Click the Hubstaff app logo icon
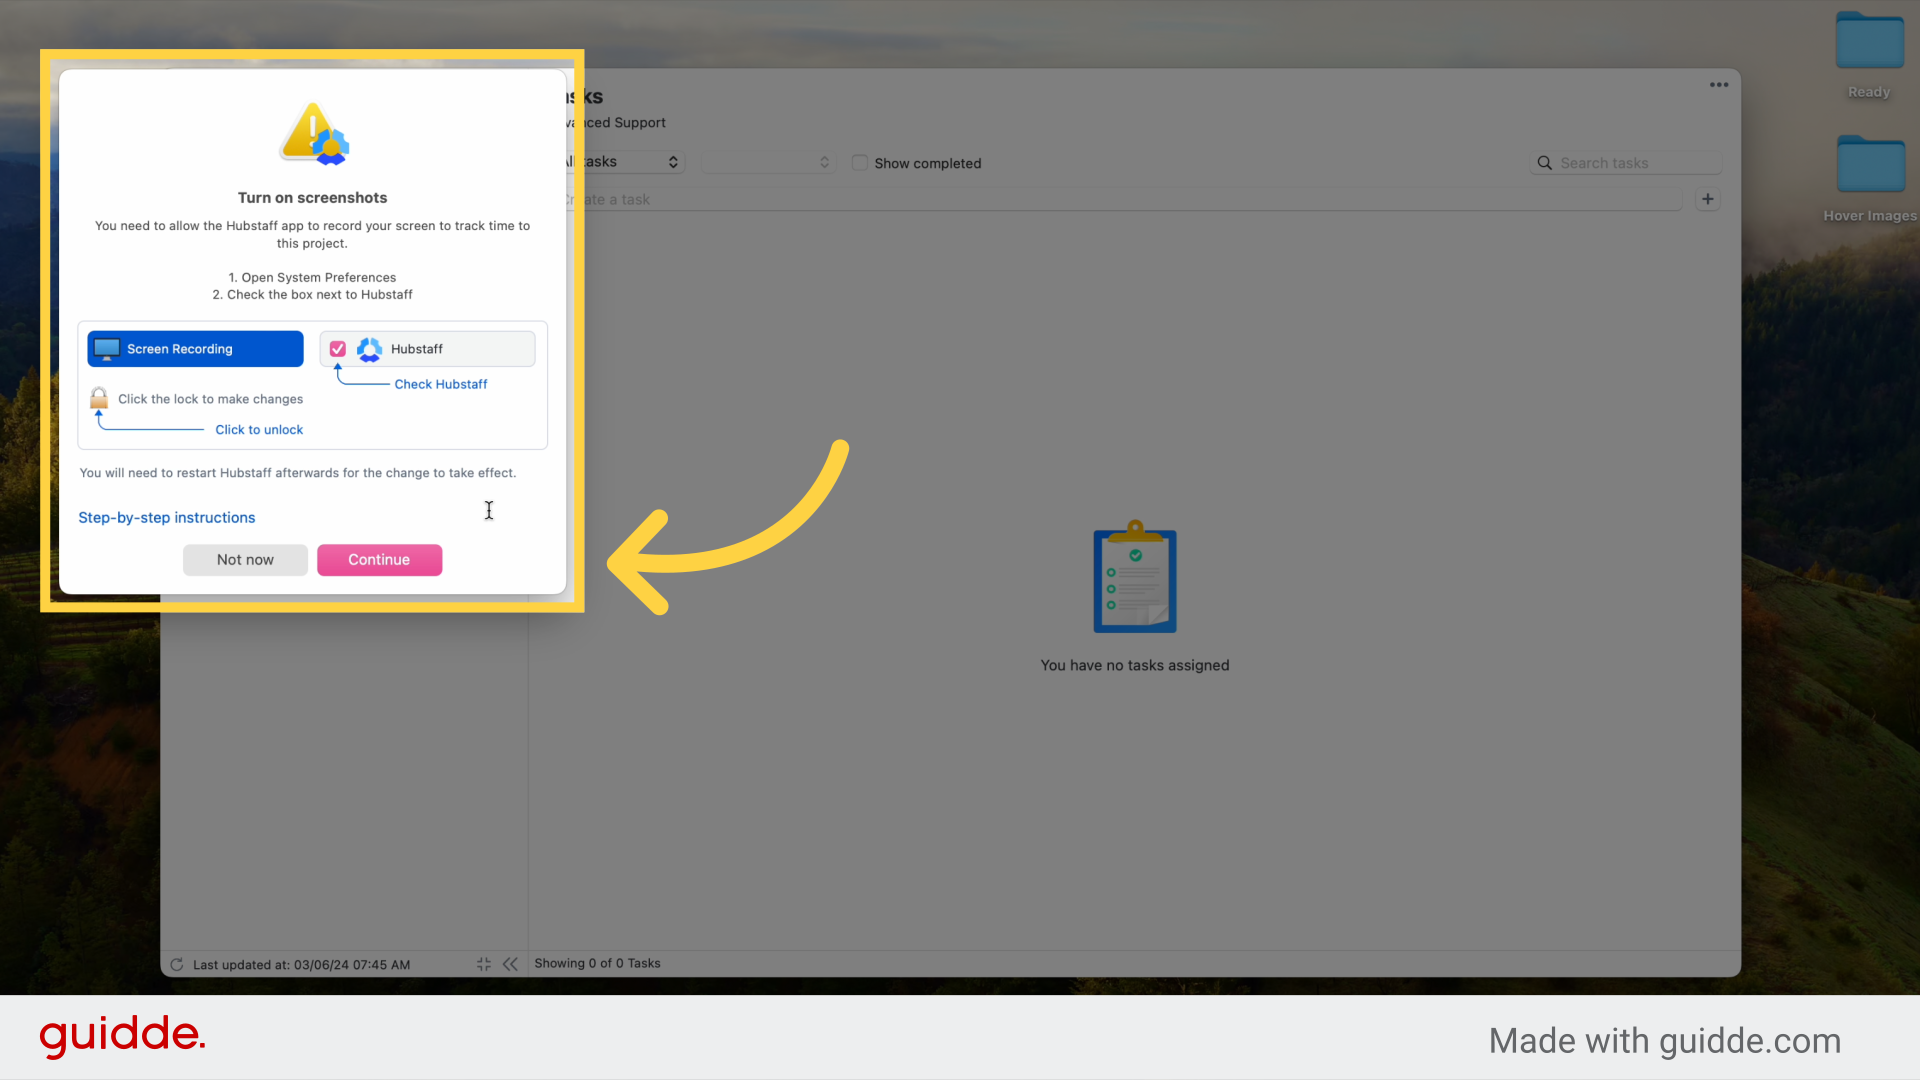The height and width of the screenshot is (1080, 1920). tap(369, 349)
